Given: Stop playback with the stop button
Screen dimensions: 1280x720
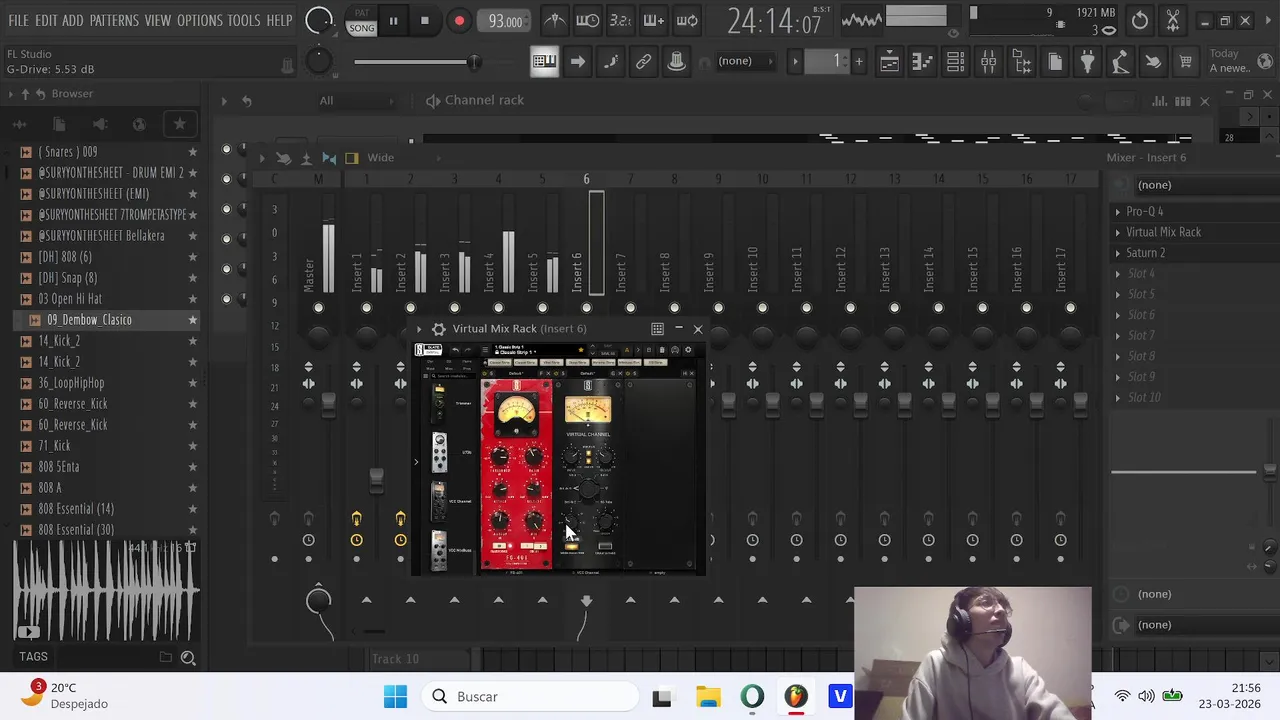Looking at the screenshot, I should (424, 20).
